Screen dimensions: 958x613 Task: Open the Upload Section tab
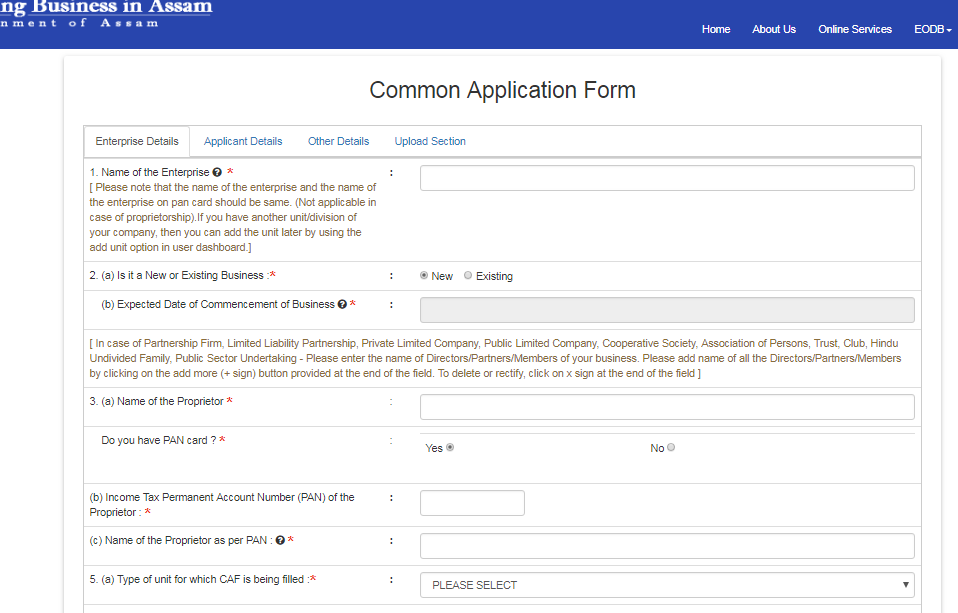click(430, 142)
